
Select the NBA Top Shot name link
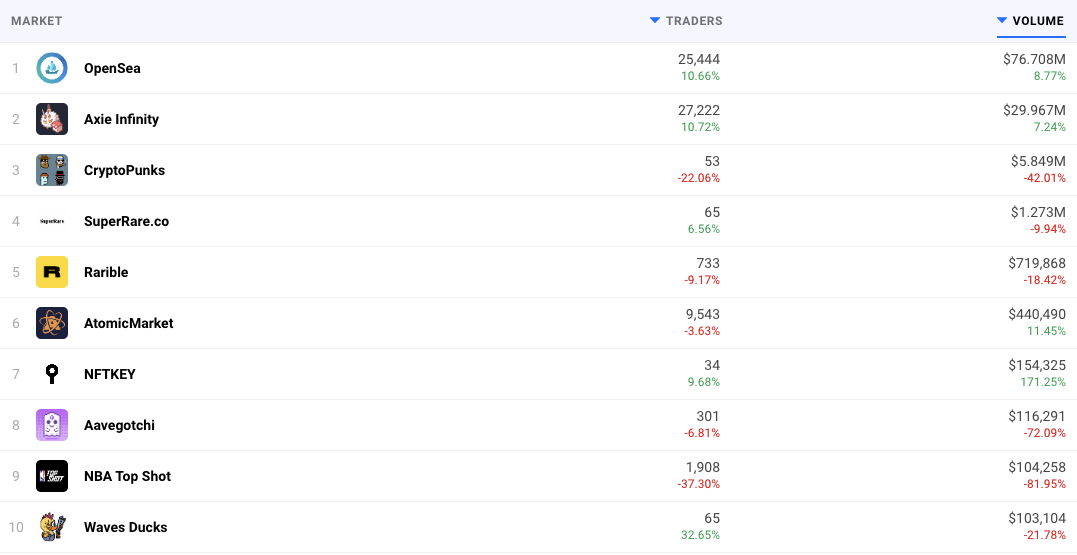[127, 476]
